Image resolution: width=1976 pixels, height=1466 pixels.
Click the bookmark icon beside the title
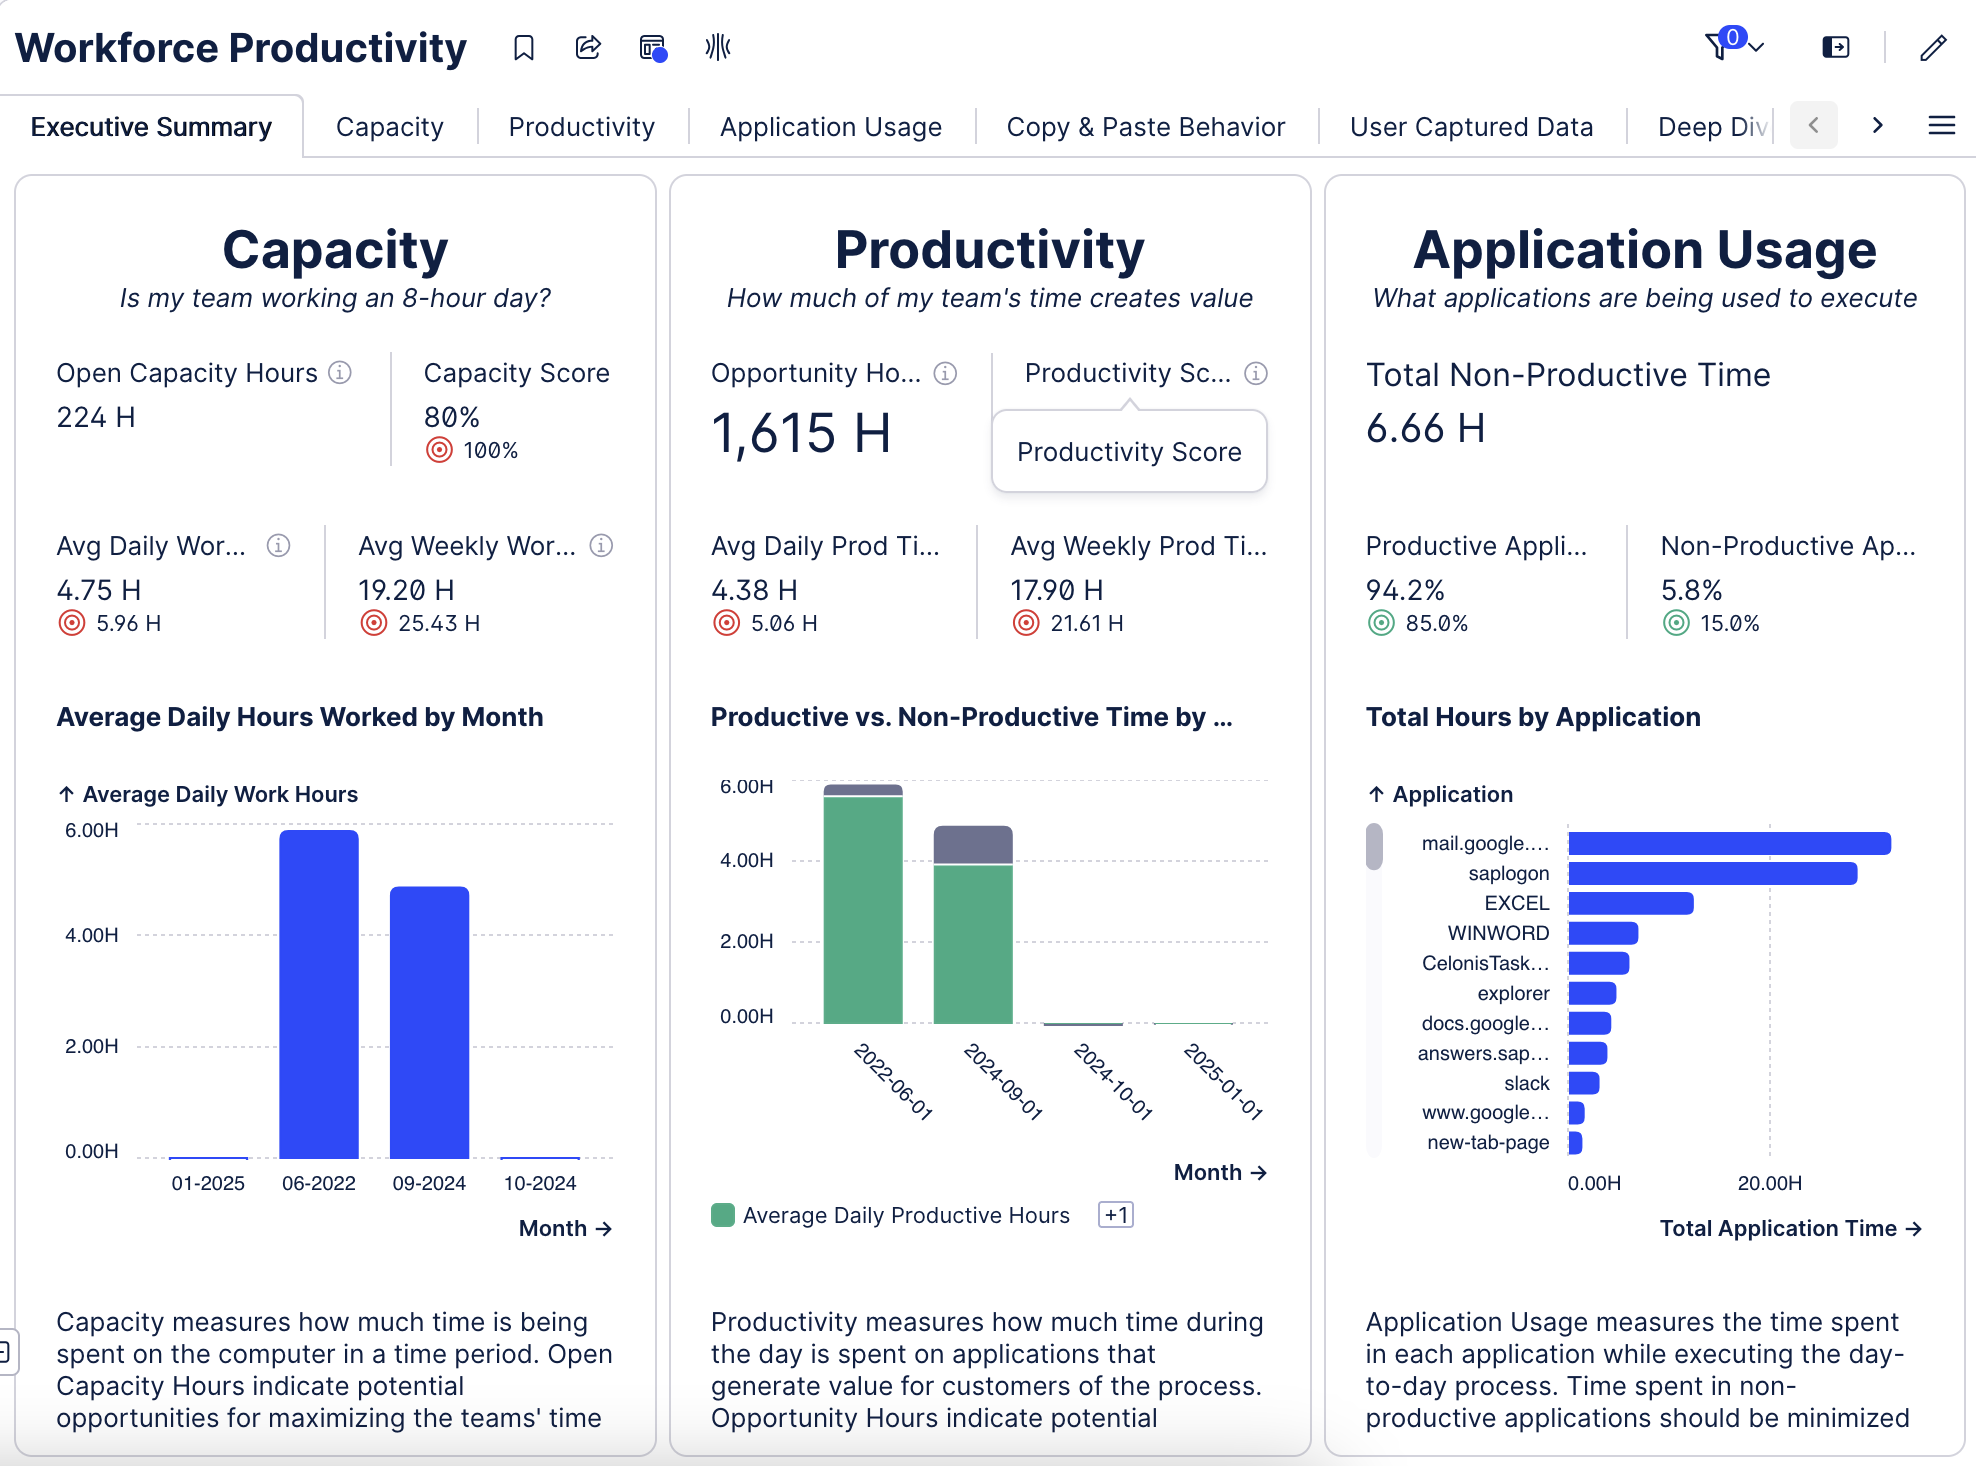point(524,47)
